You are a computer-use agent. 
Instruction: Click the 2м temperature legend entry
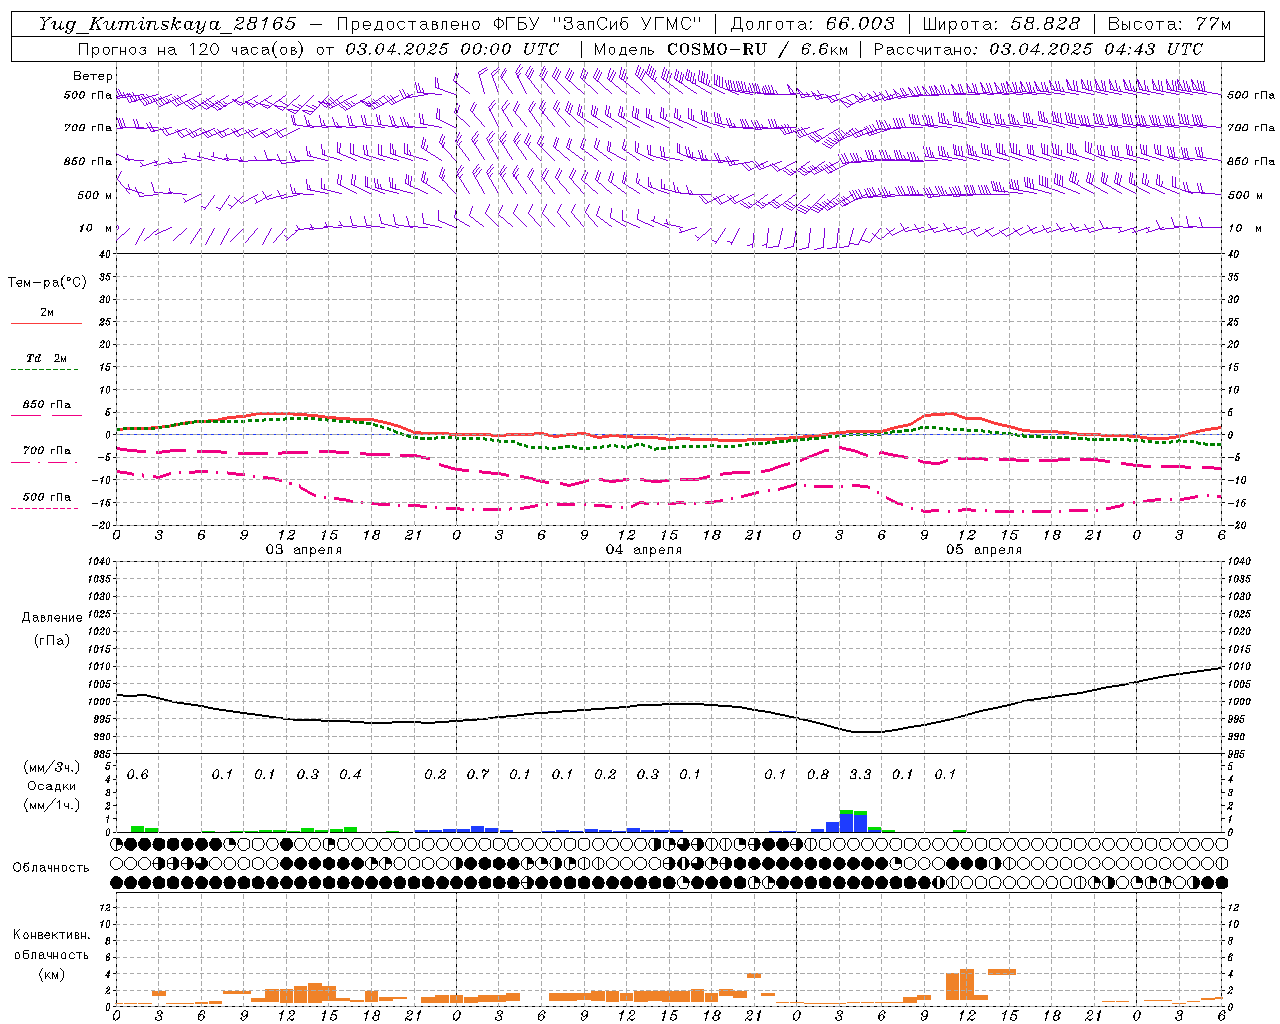(x=47, y=312)
